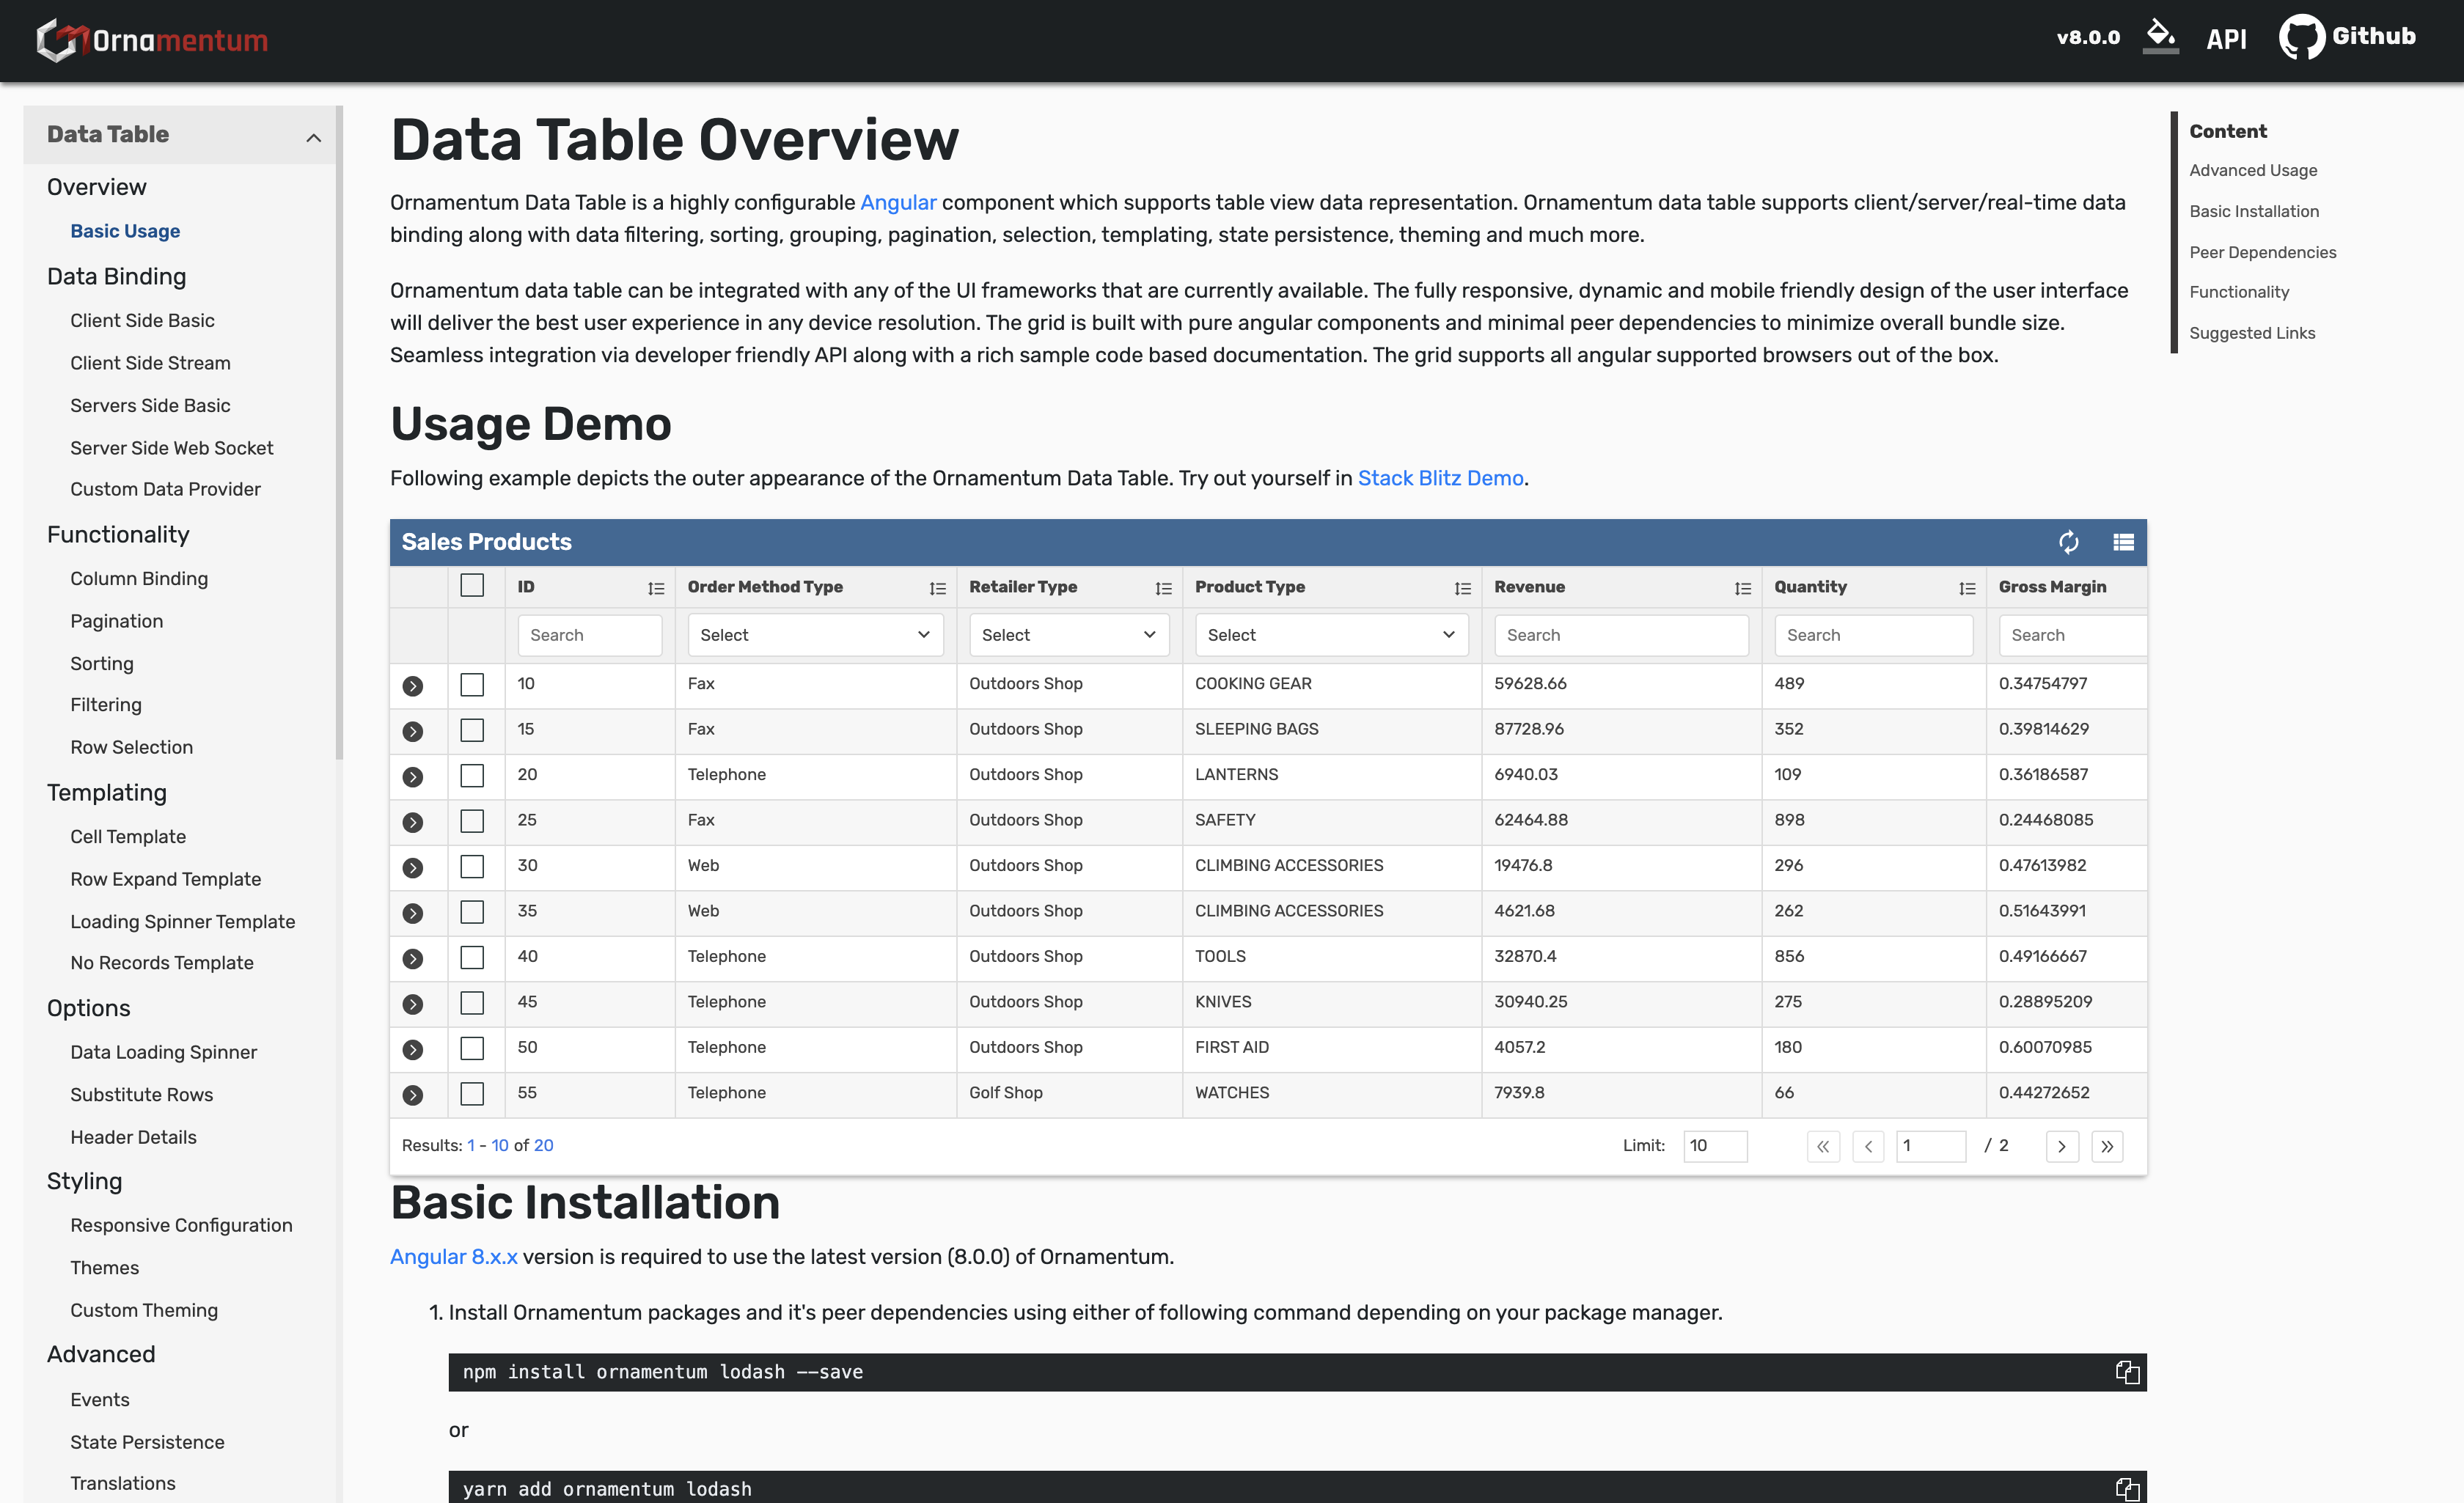Expand the row with ID 10

point(412,685)
